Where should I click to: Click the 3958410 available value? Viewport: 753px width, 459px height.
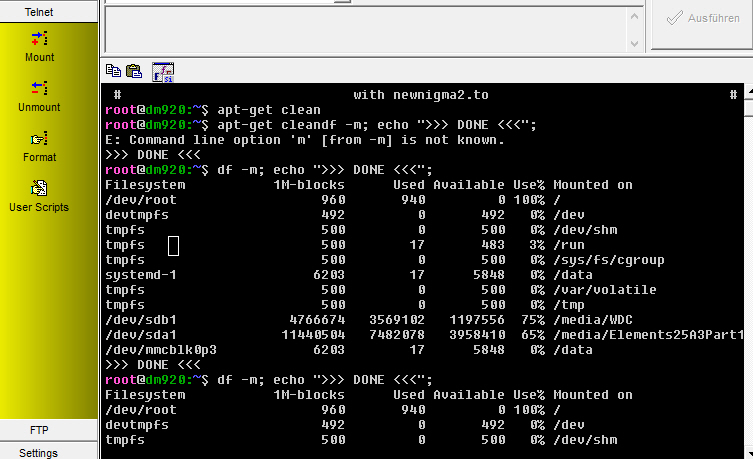477,335
